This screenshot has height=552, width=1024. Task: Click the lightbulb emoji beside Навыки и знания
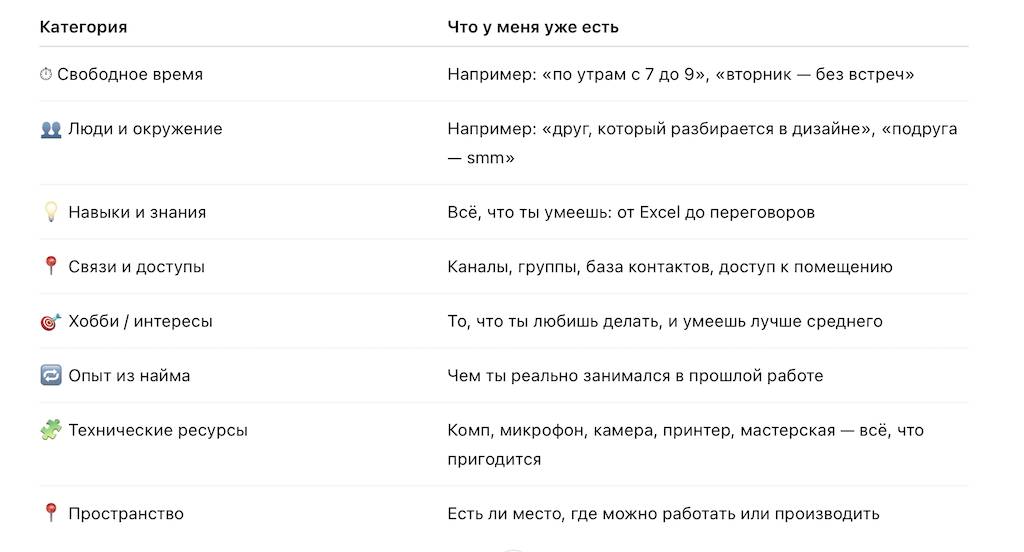(51, 212)
